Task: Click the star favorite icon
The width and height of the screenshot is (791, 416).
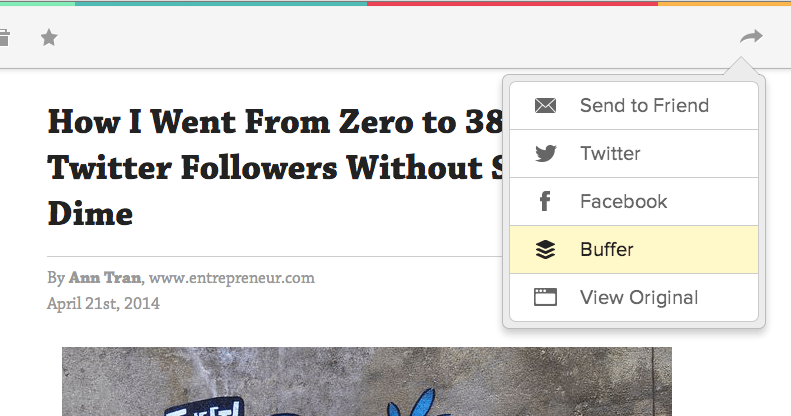Action: 49,37
